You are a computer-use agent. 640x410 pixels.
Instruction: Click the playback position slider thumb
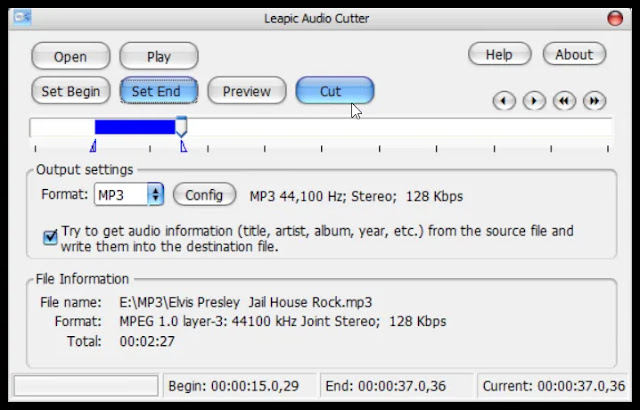(181, 126)
